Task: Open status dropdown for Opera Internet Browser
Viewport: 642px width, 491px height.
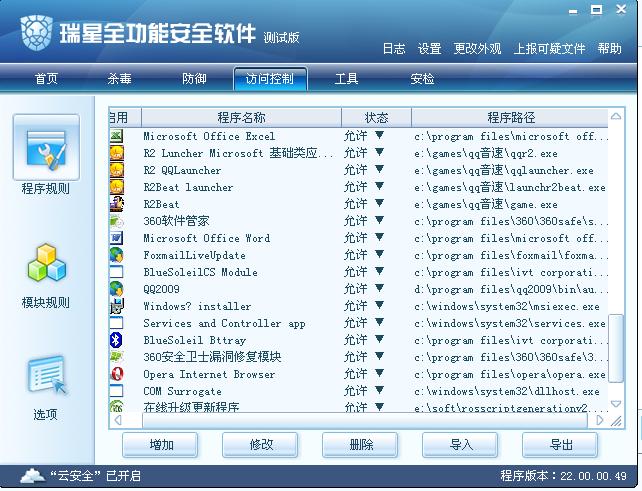Action: tap(379, 373)
